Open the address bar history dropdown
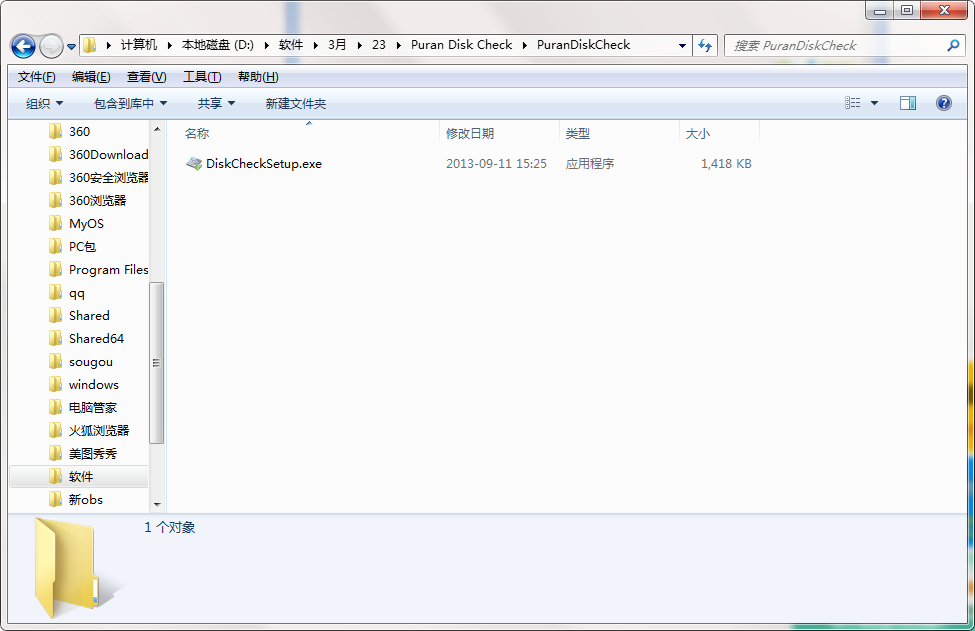 coord(682,45)
